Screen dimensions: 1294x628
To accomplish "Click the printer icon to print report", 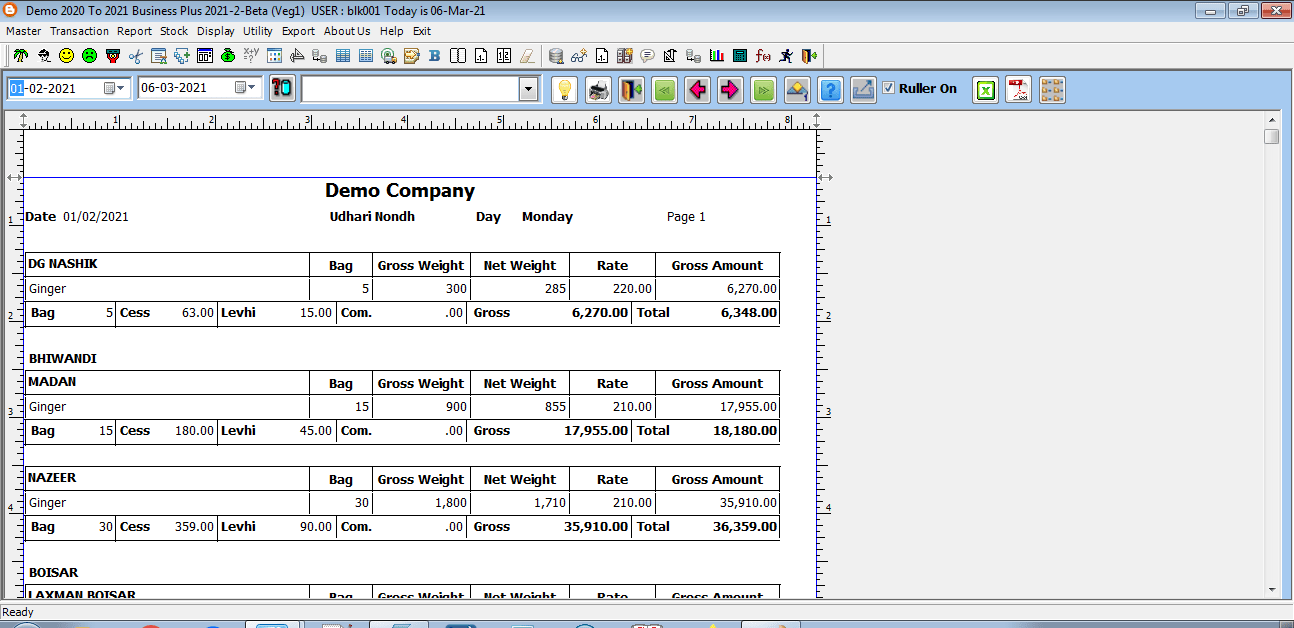I will (x=598, y=90).
